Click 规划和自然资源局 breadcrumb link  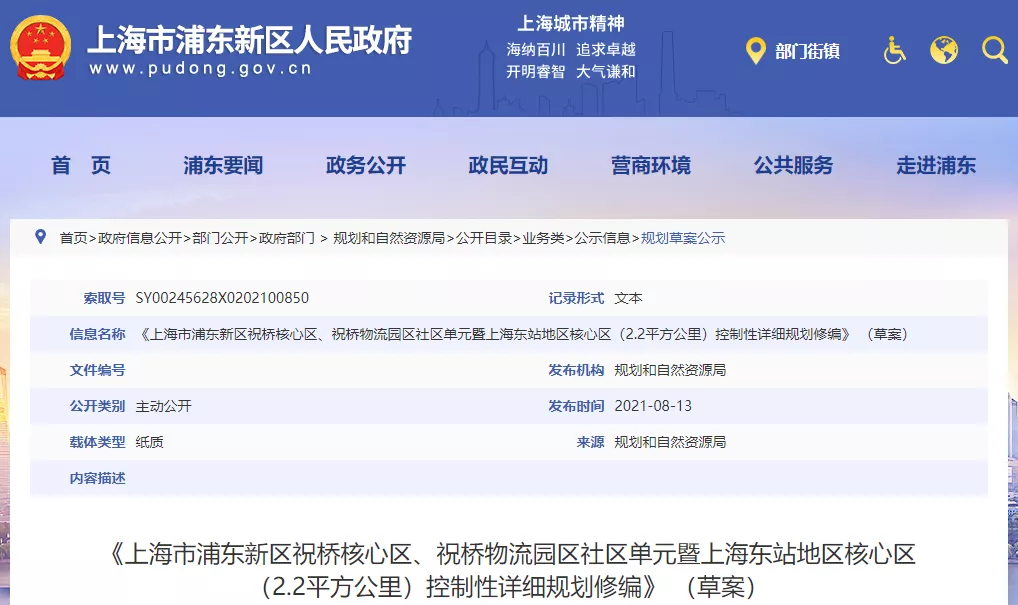click(389, 238)
